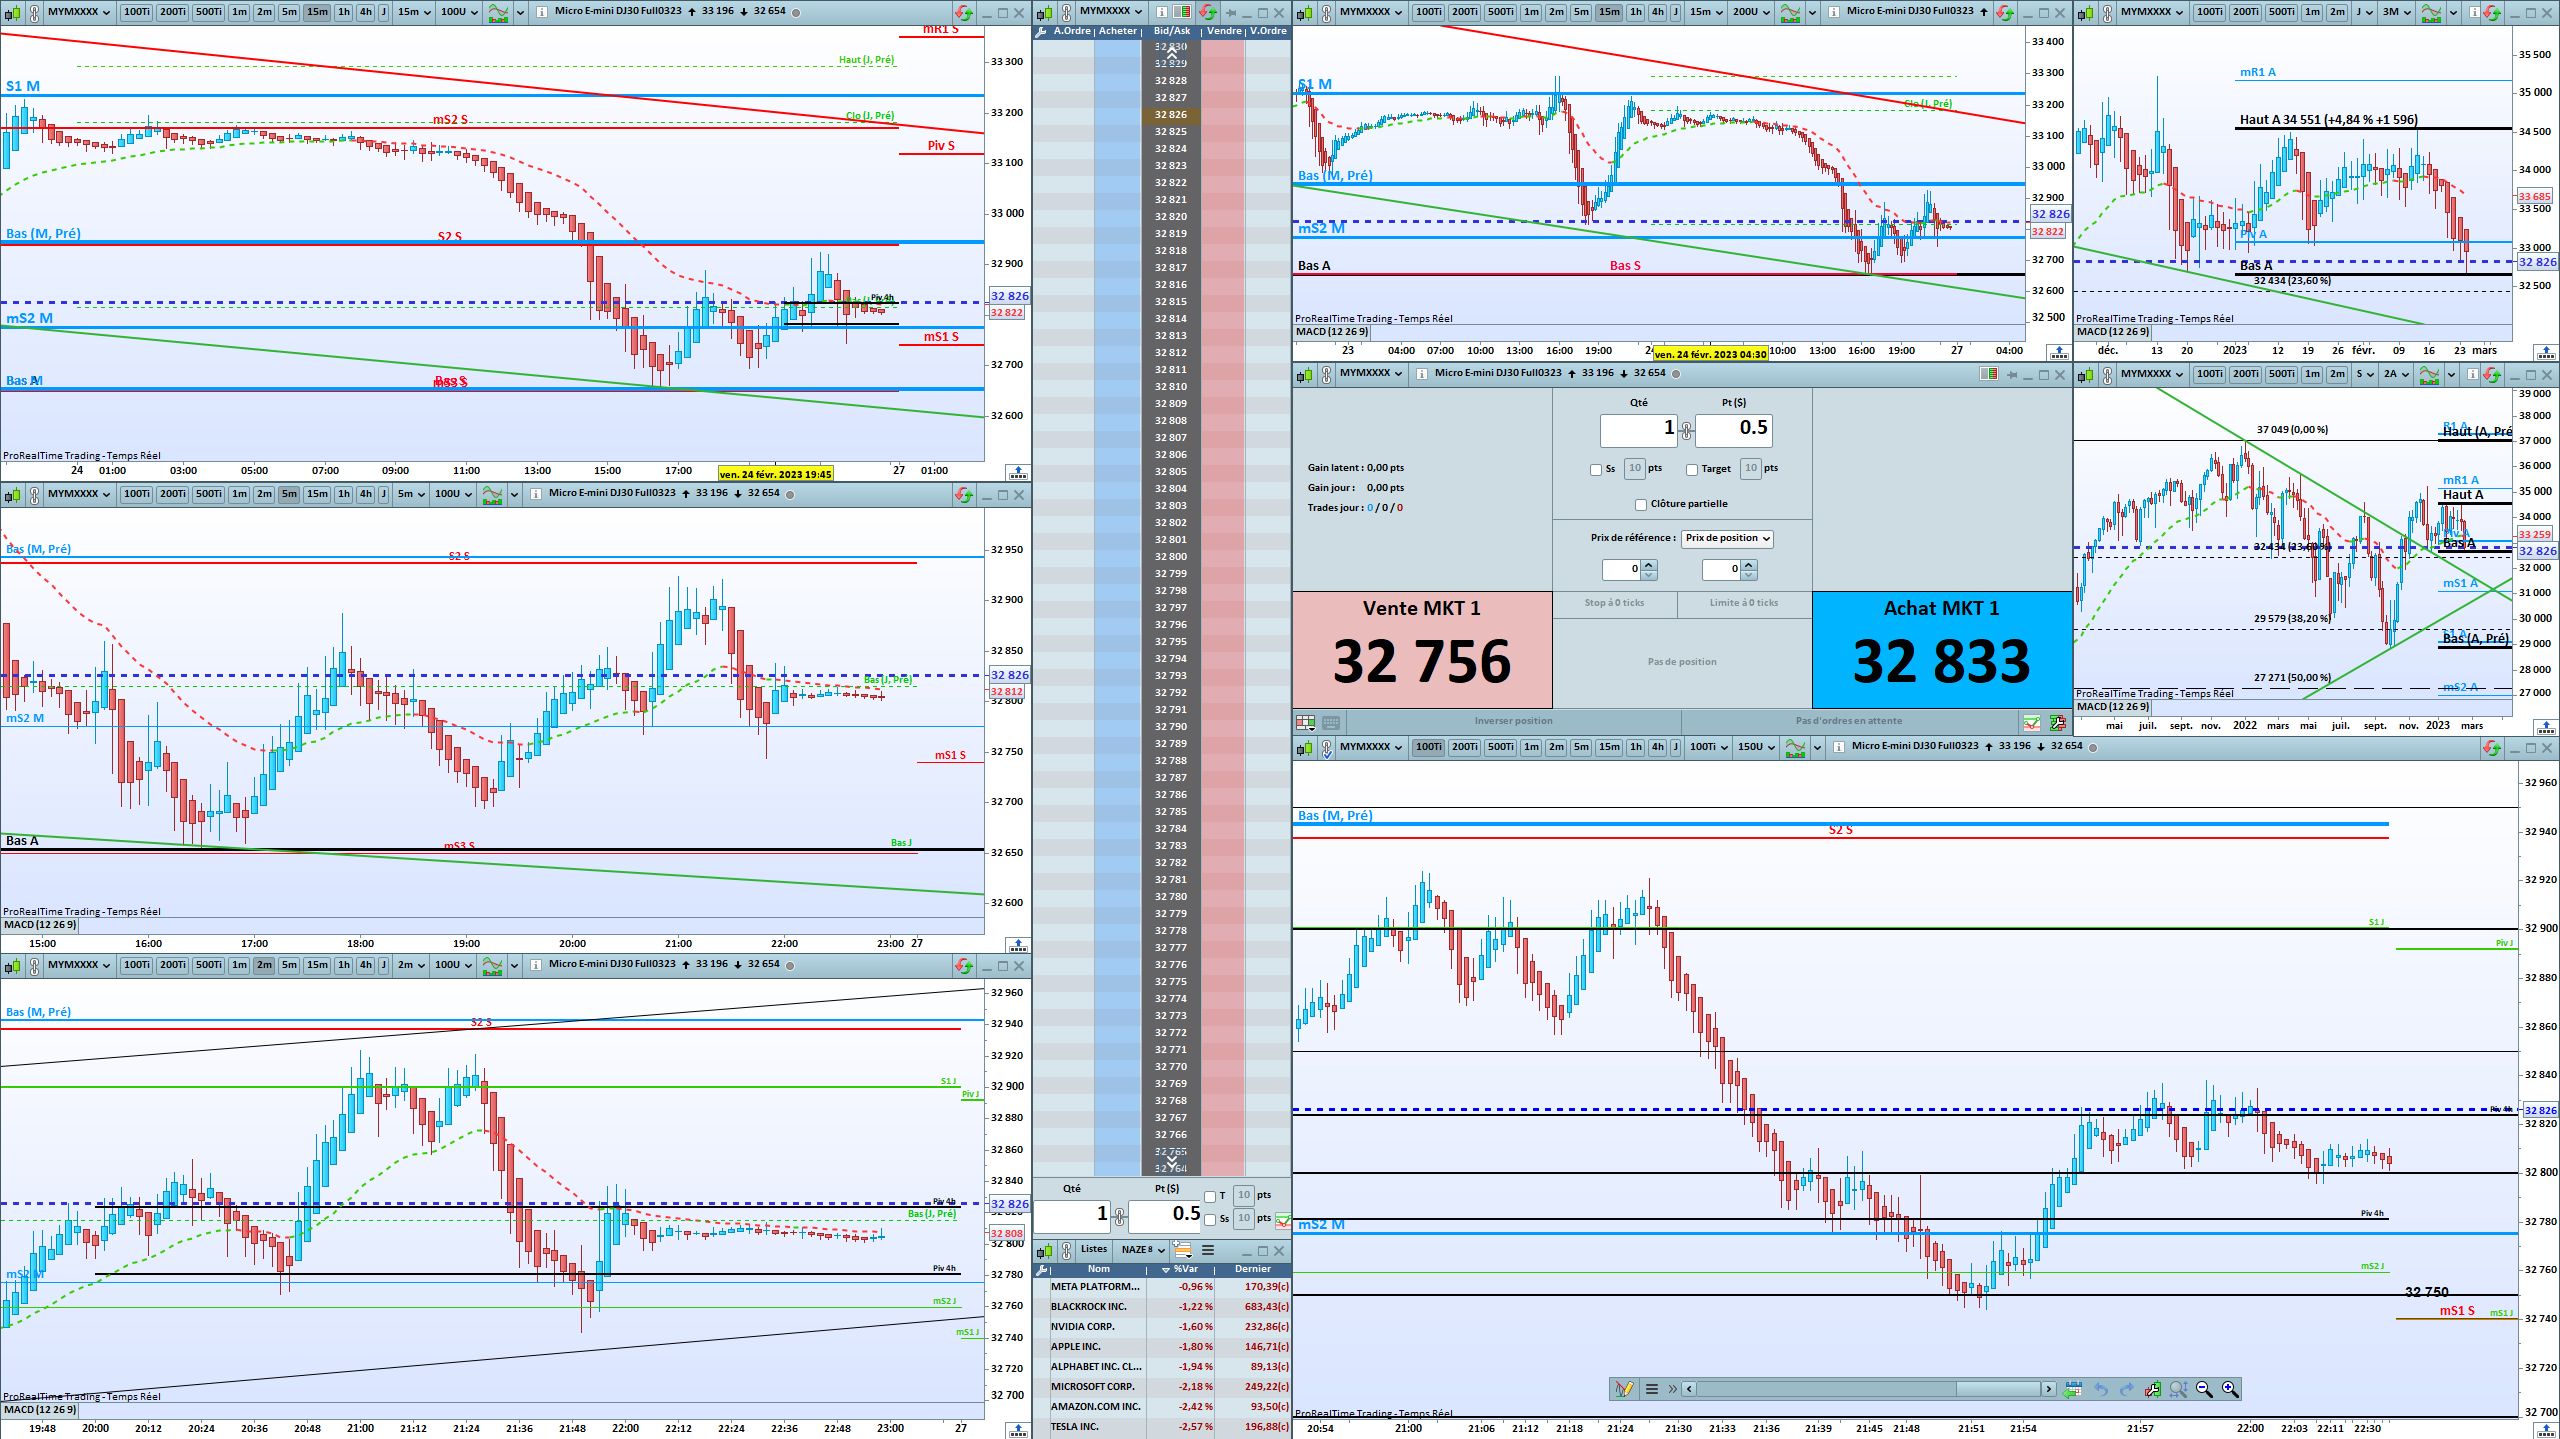Click the go-to-date calendar icon
This screenshot has height=1439, width=2560.
(x=2072, y=1389)
